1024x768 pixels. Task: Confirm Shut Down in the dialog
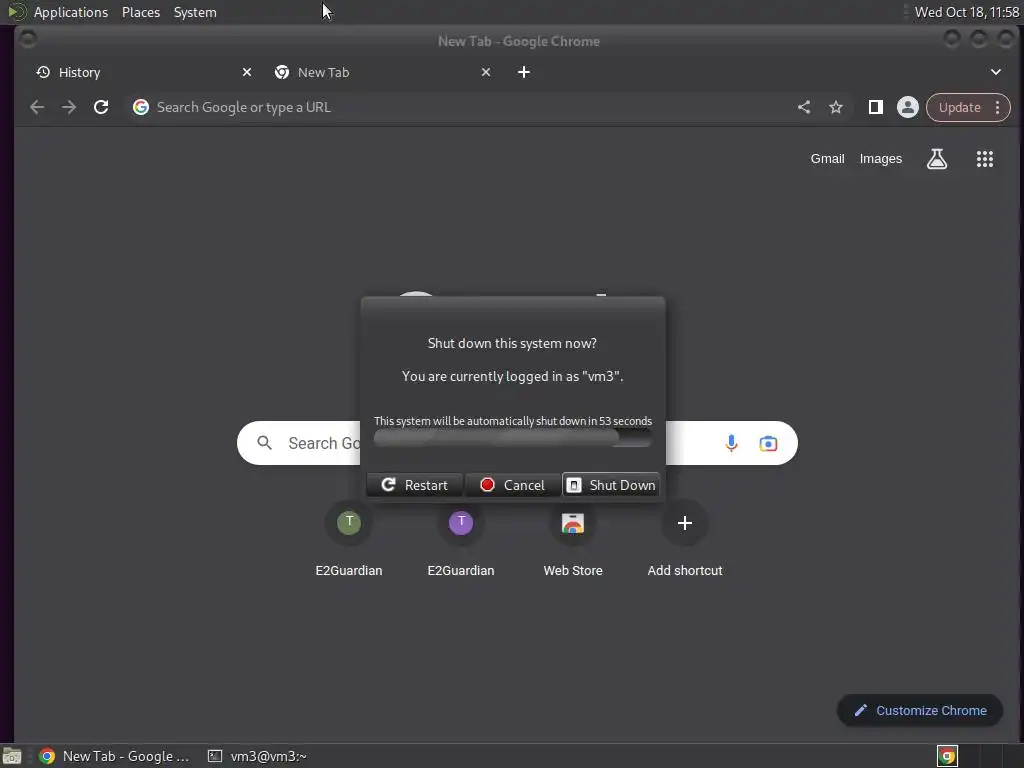[x=611, y=485]
